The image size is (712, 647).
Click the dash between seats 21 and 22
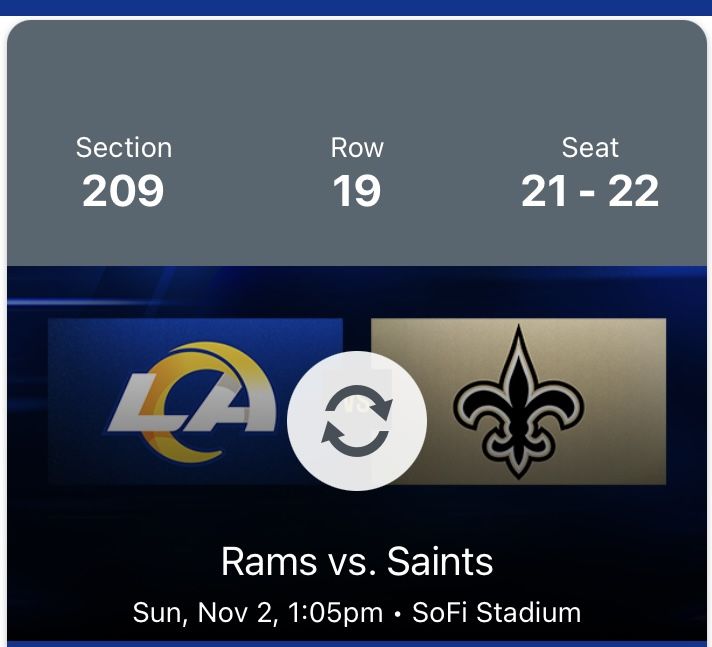point(590,192)
